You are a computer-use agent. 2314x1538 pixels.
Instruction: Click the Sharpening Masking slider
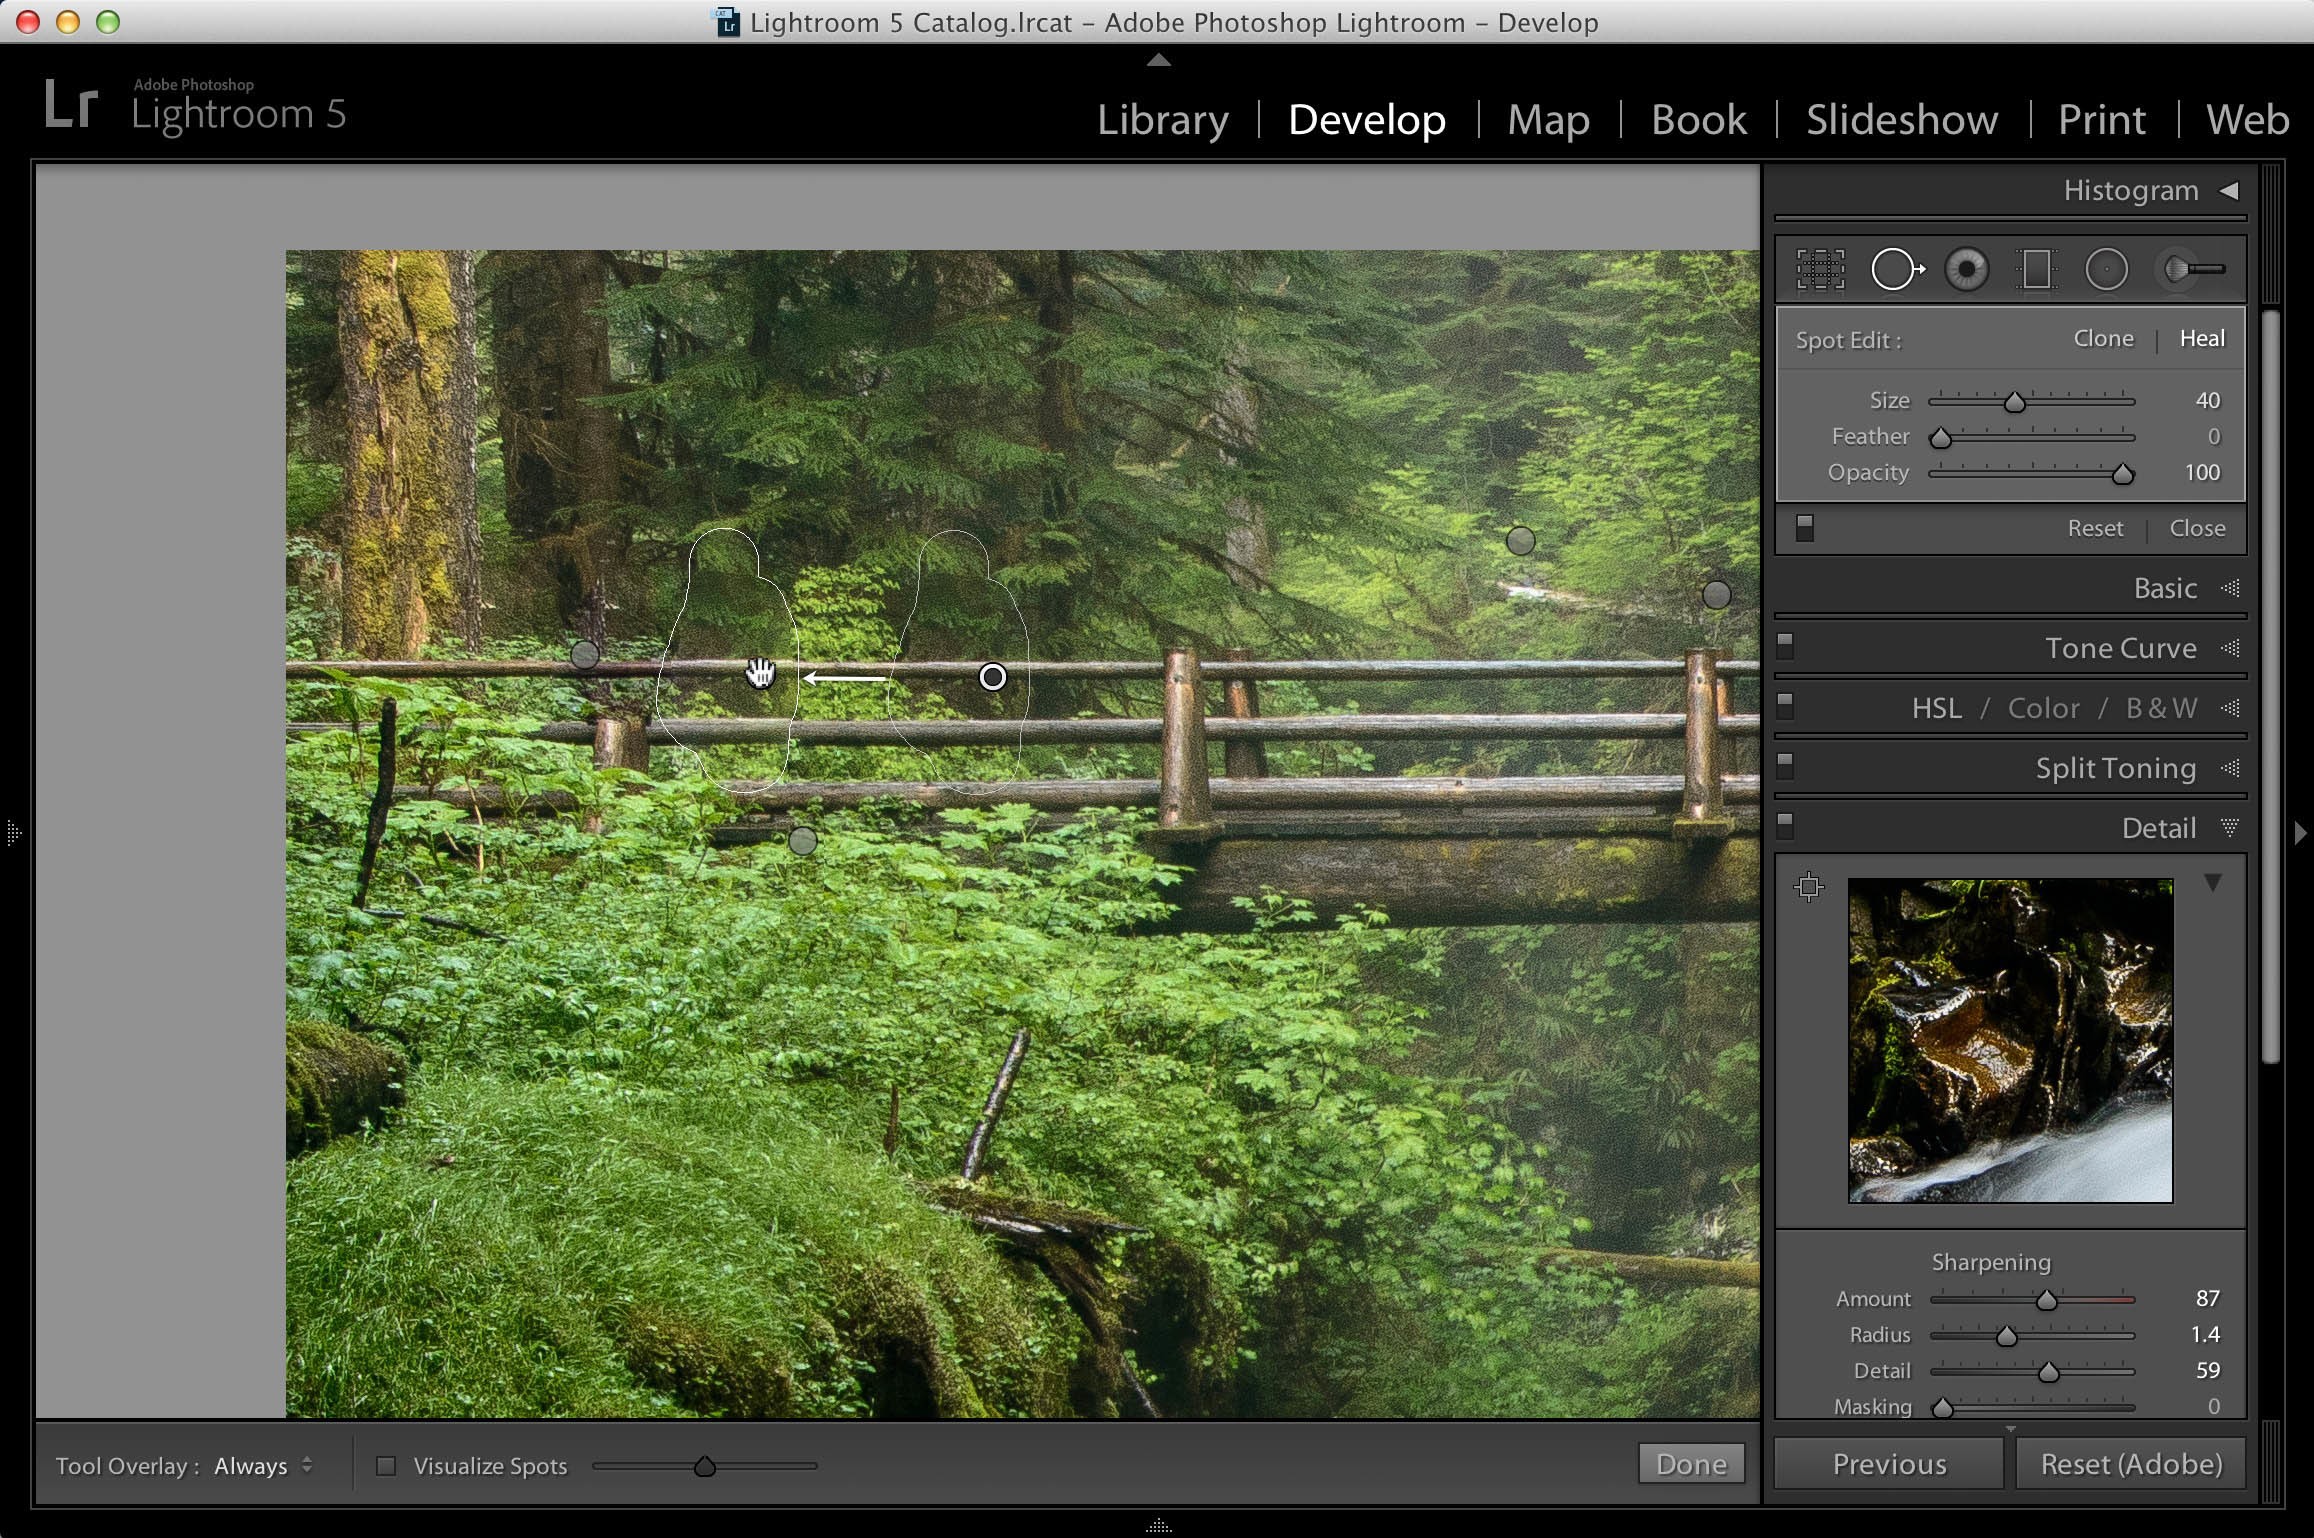point(2032,1407)
